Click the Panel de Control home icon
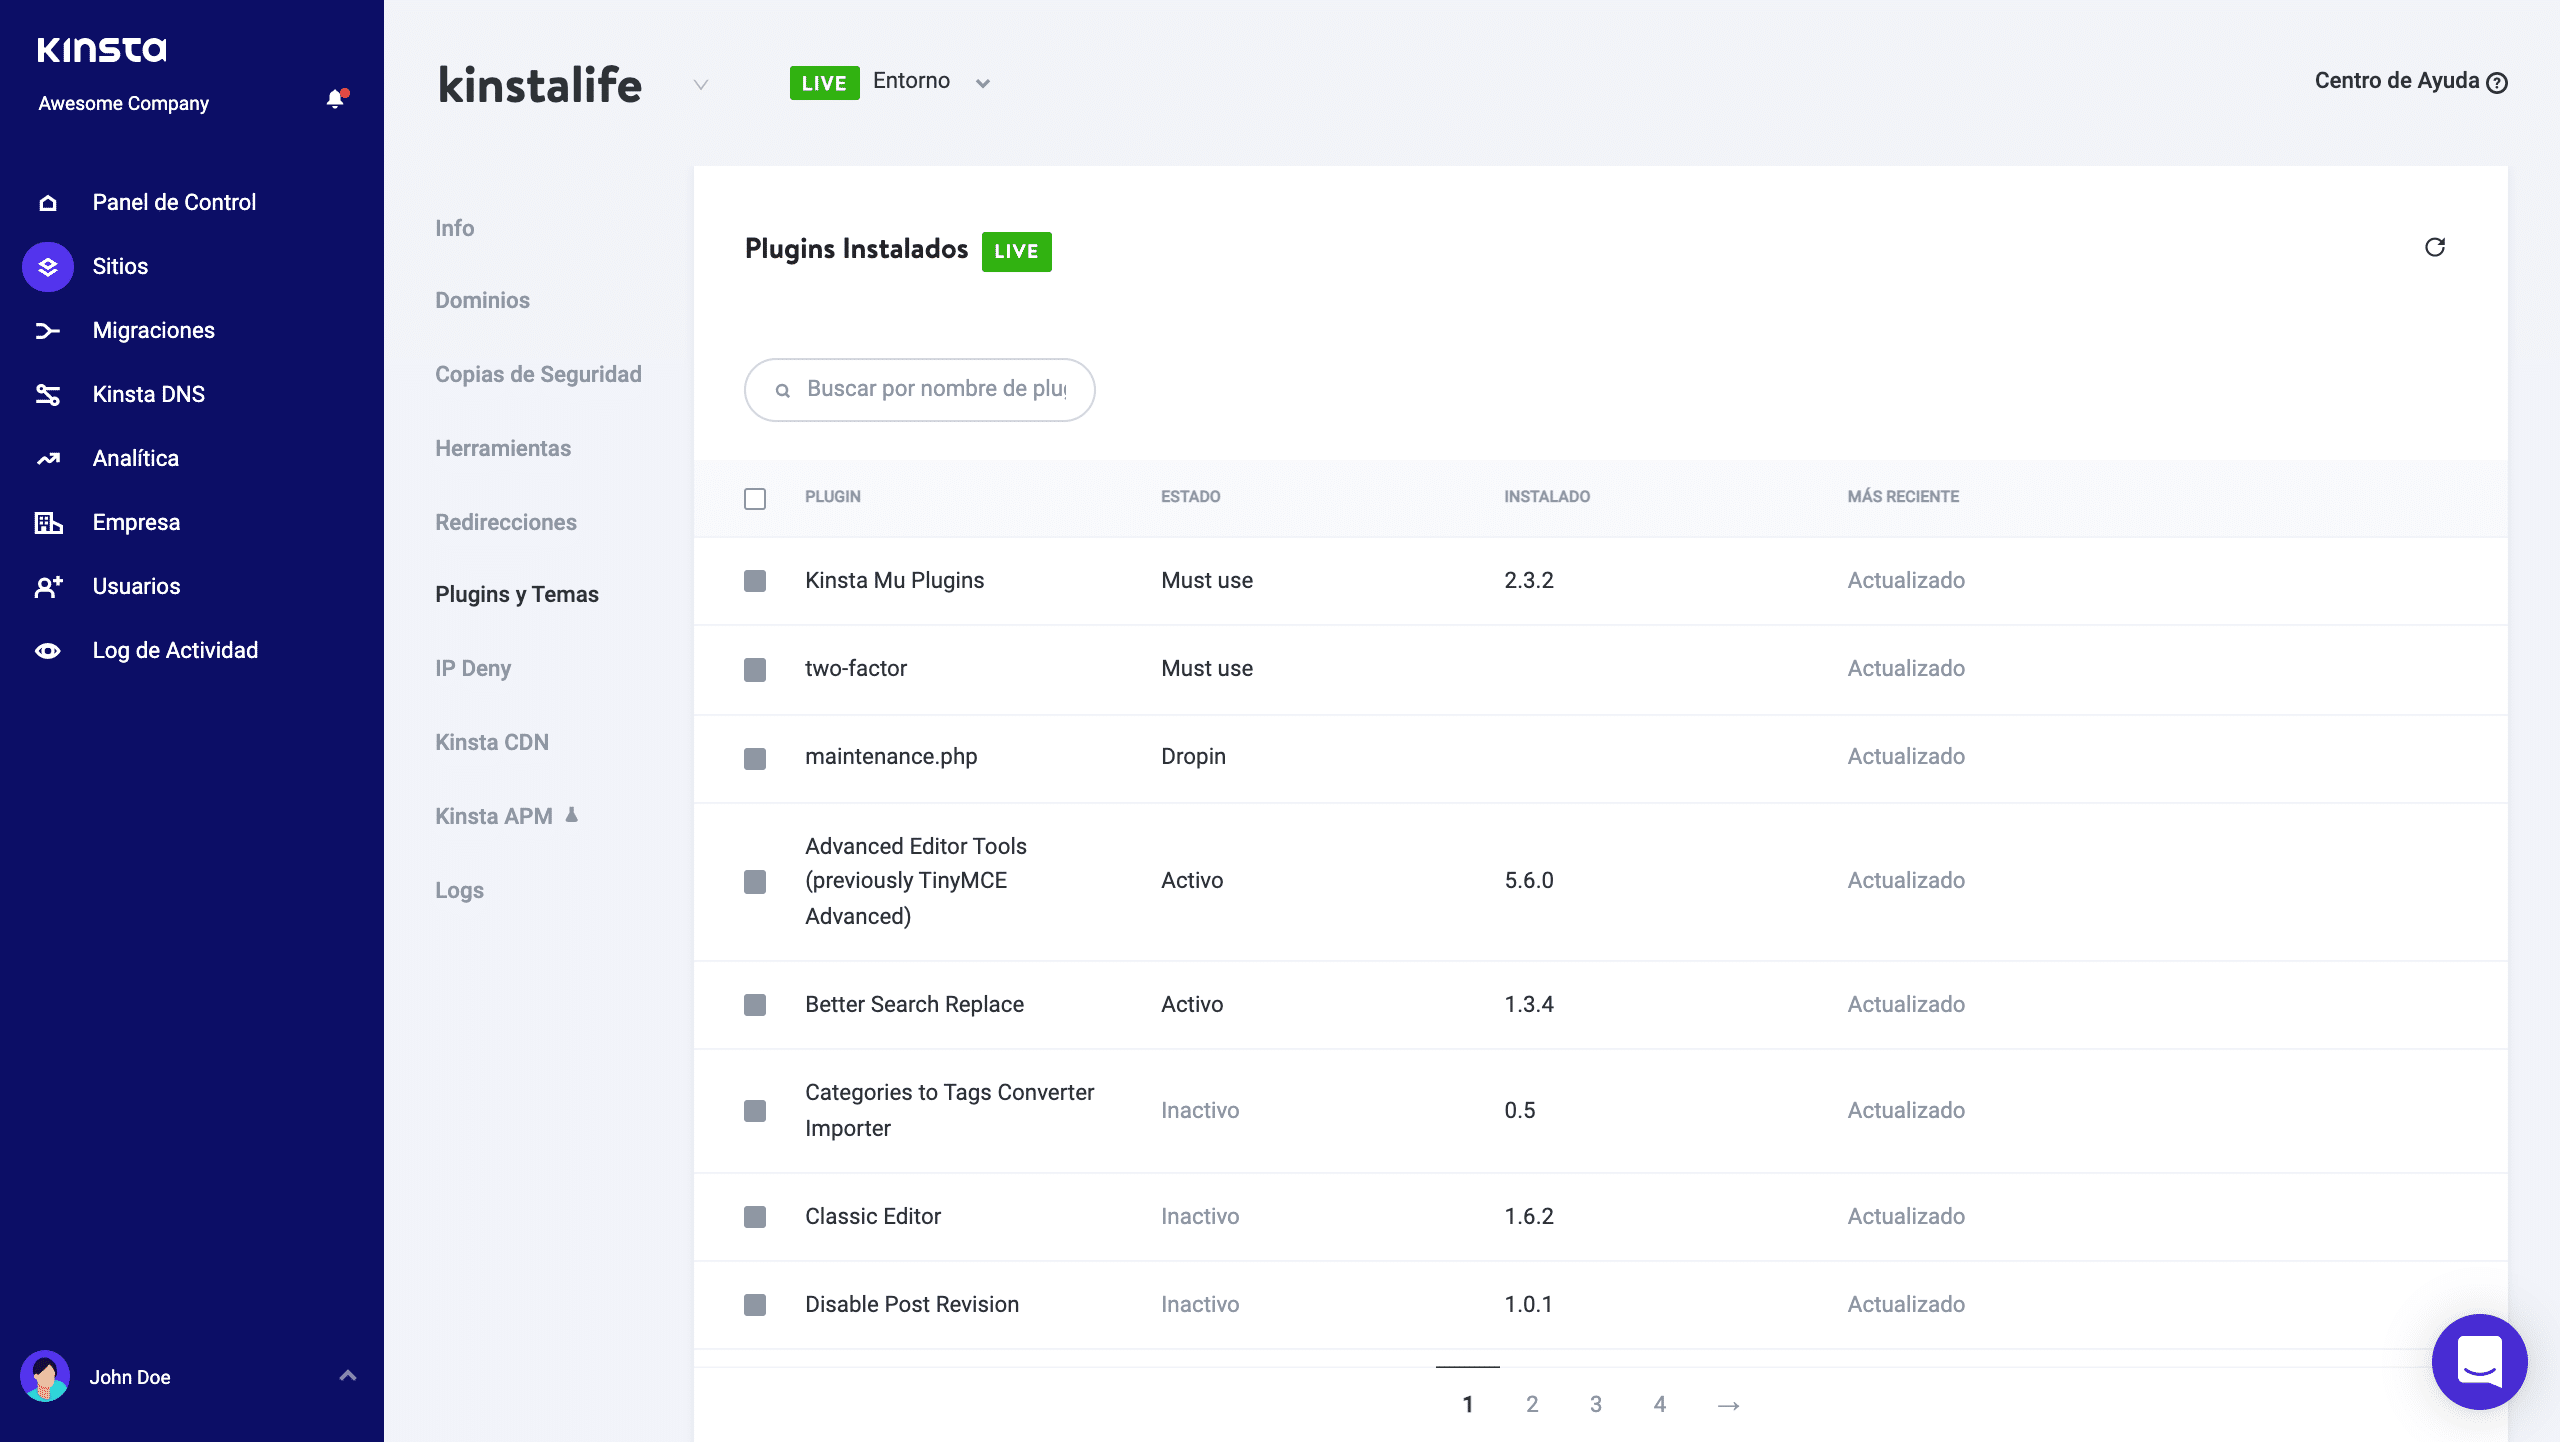 [x=47, y=202]
